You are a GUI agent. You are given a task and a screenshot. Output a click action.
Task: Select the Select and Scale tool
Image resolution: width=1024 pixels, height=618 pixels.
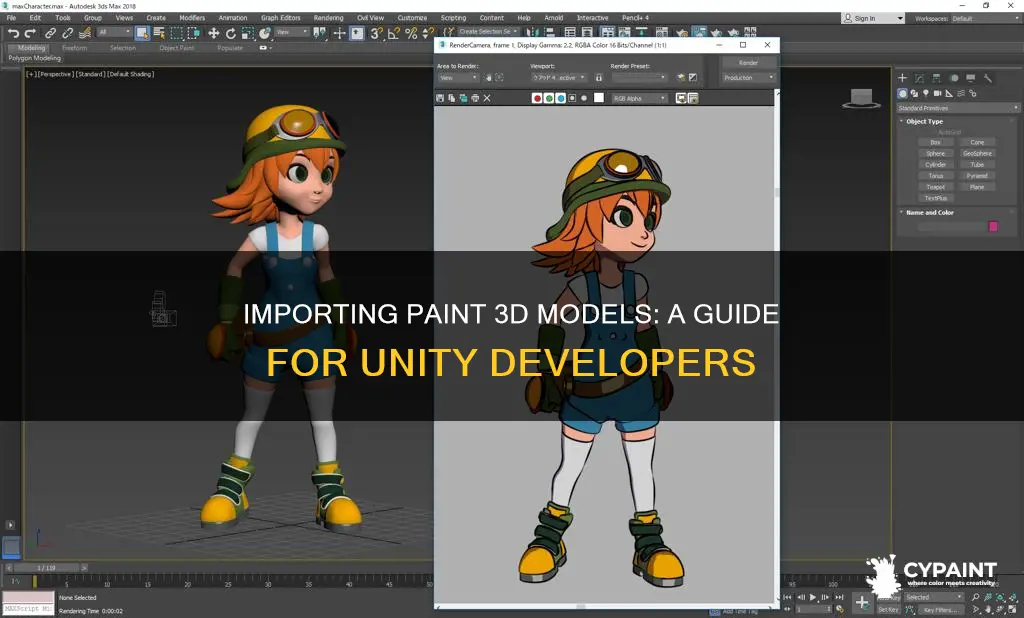[x=248, y=33]
